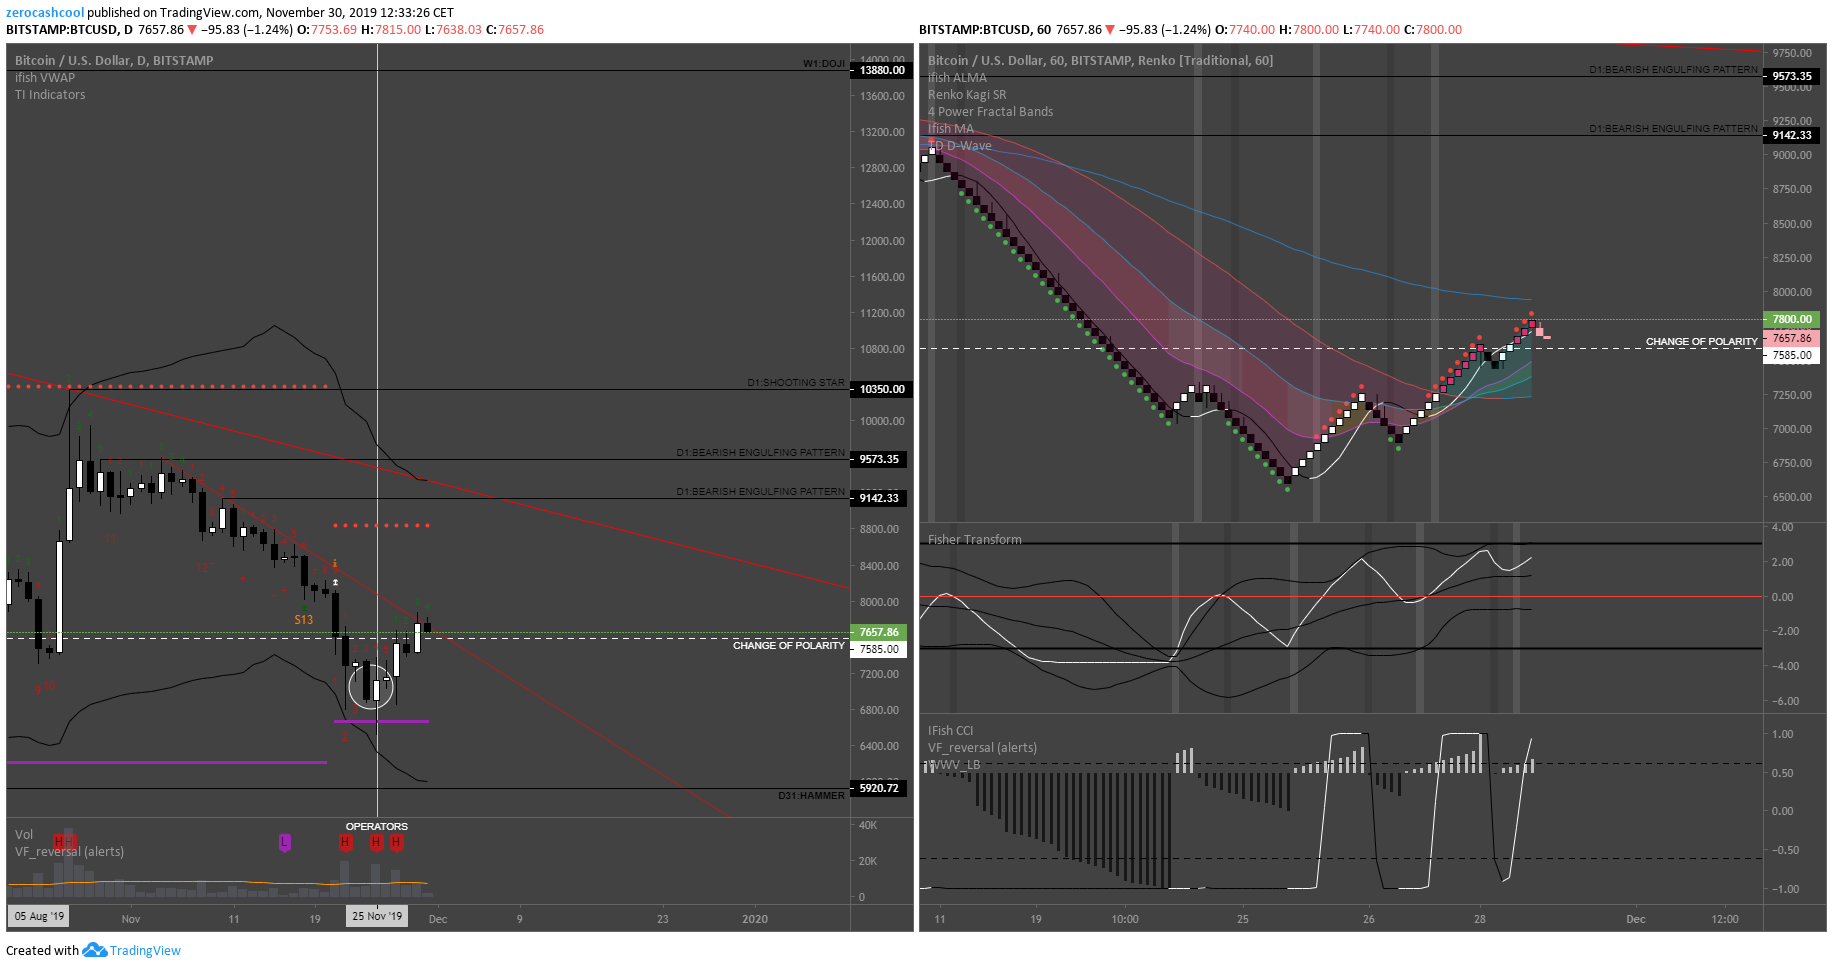Click the 13600.00 tick on daily price axis
Image resolution: width=1833 pixels, height=968 pixels.
[x=882, y=96]
